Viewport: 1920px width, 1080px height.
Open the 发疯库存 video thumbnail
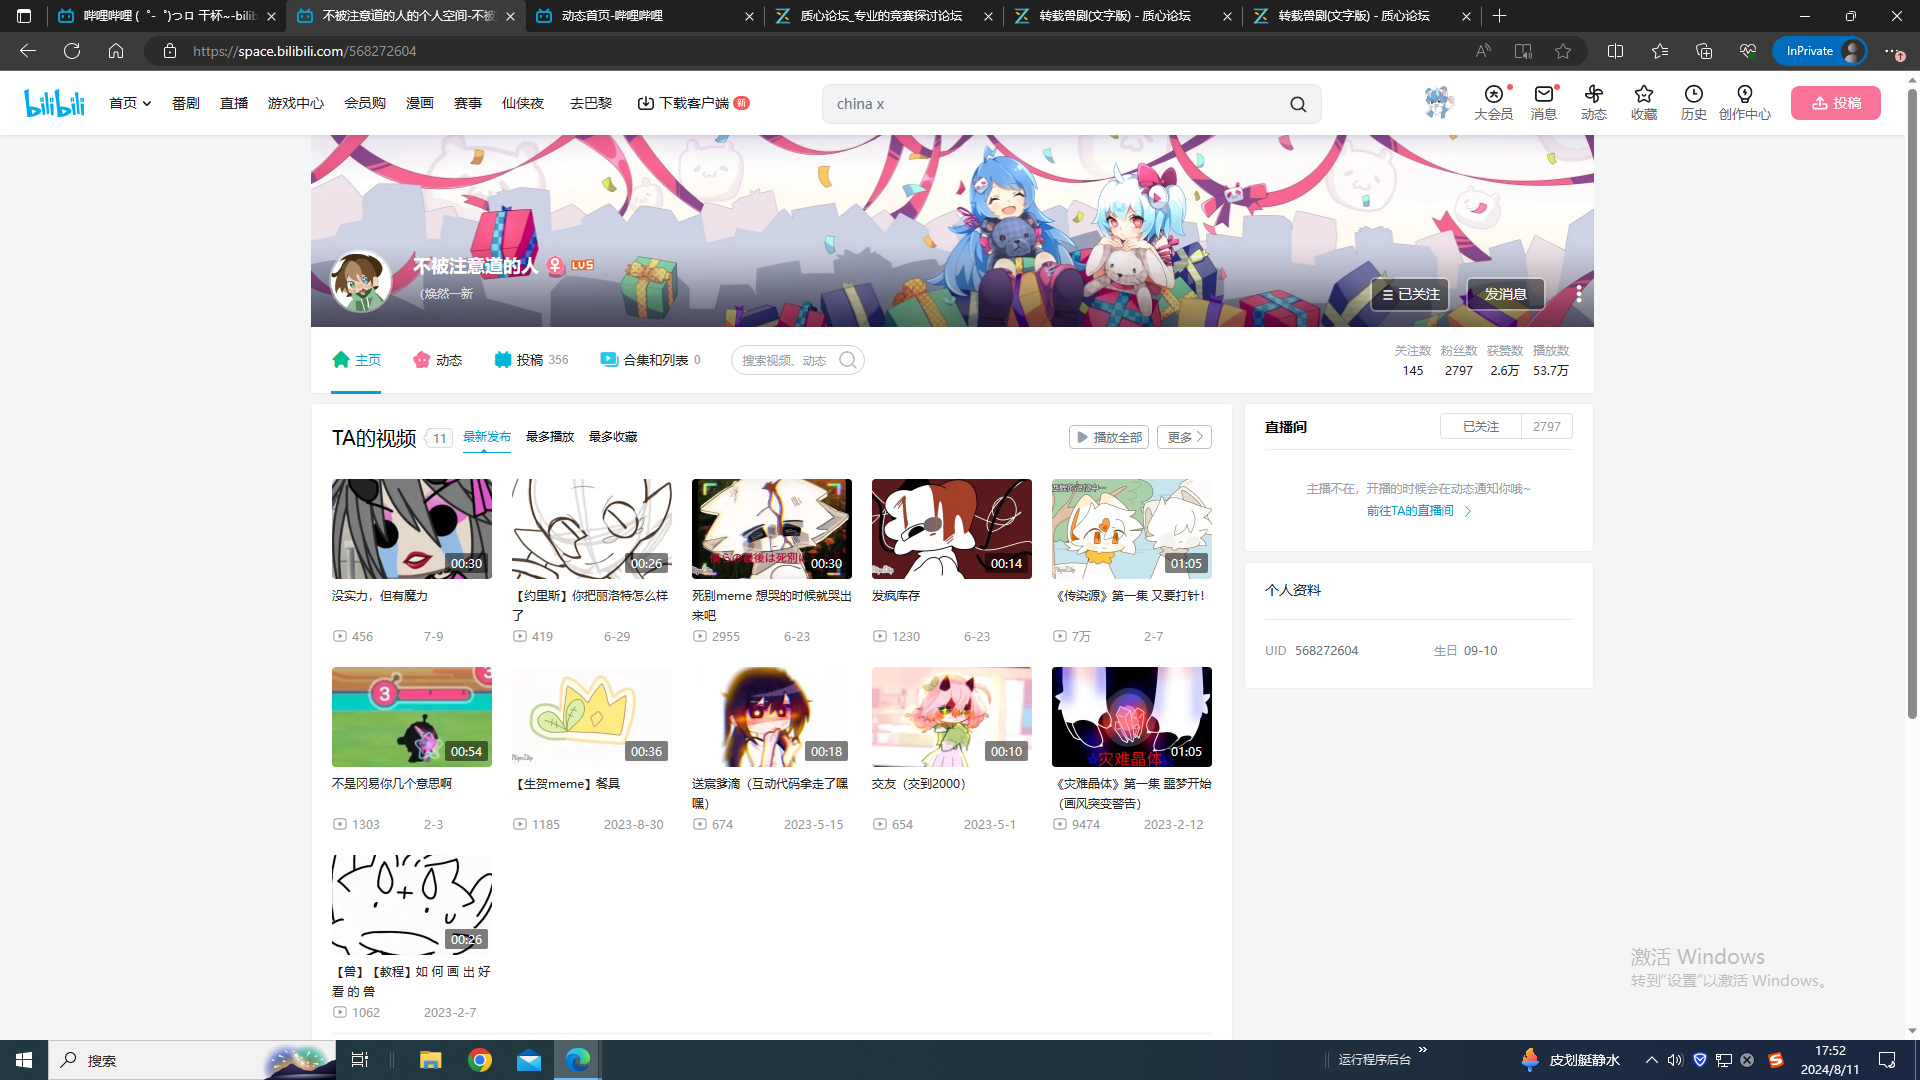coord(951,528)
